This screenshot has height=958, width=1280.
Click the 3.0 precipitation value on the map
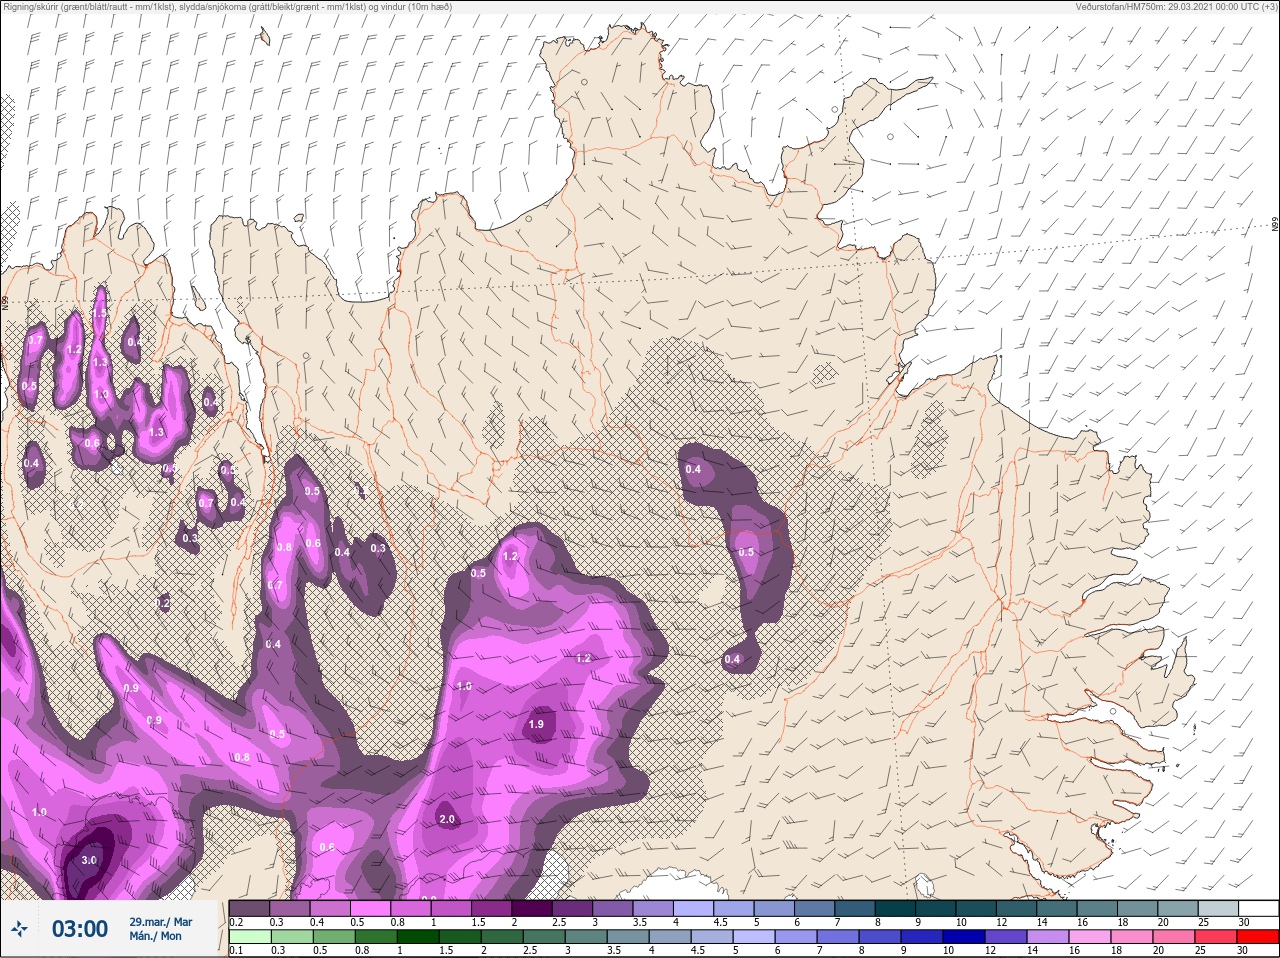(x=89, y=860)
